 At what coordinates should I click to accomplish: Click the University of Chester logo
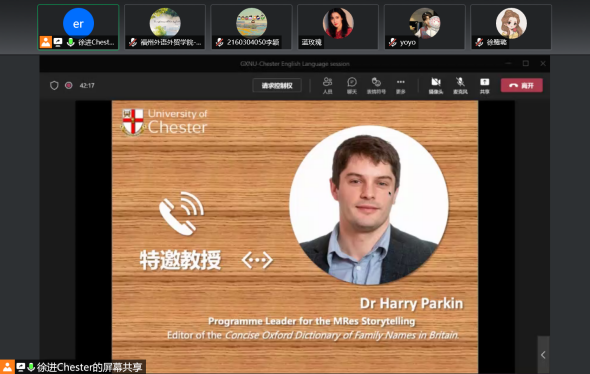click(164, 122)
